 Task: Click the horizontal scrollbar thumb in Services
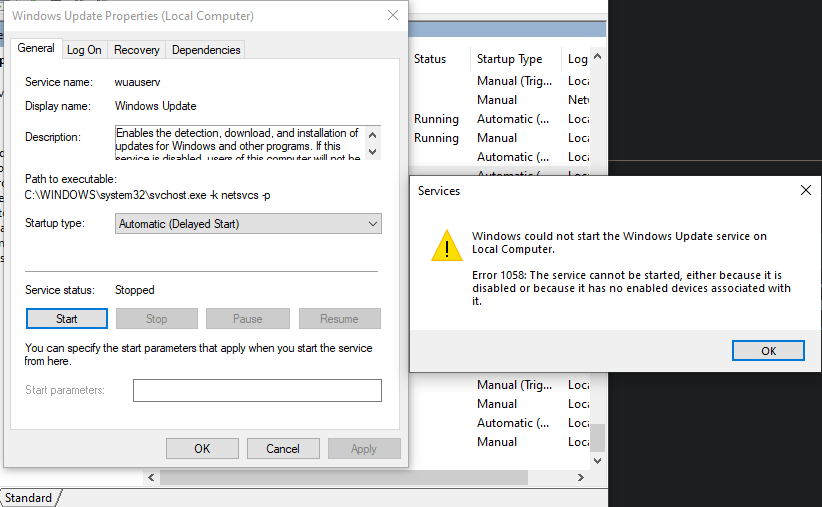coord(344,477)
